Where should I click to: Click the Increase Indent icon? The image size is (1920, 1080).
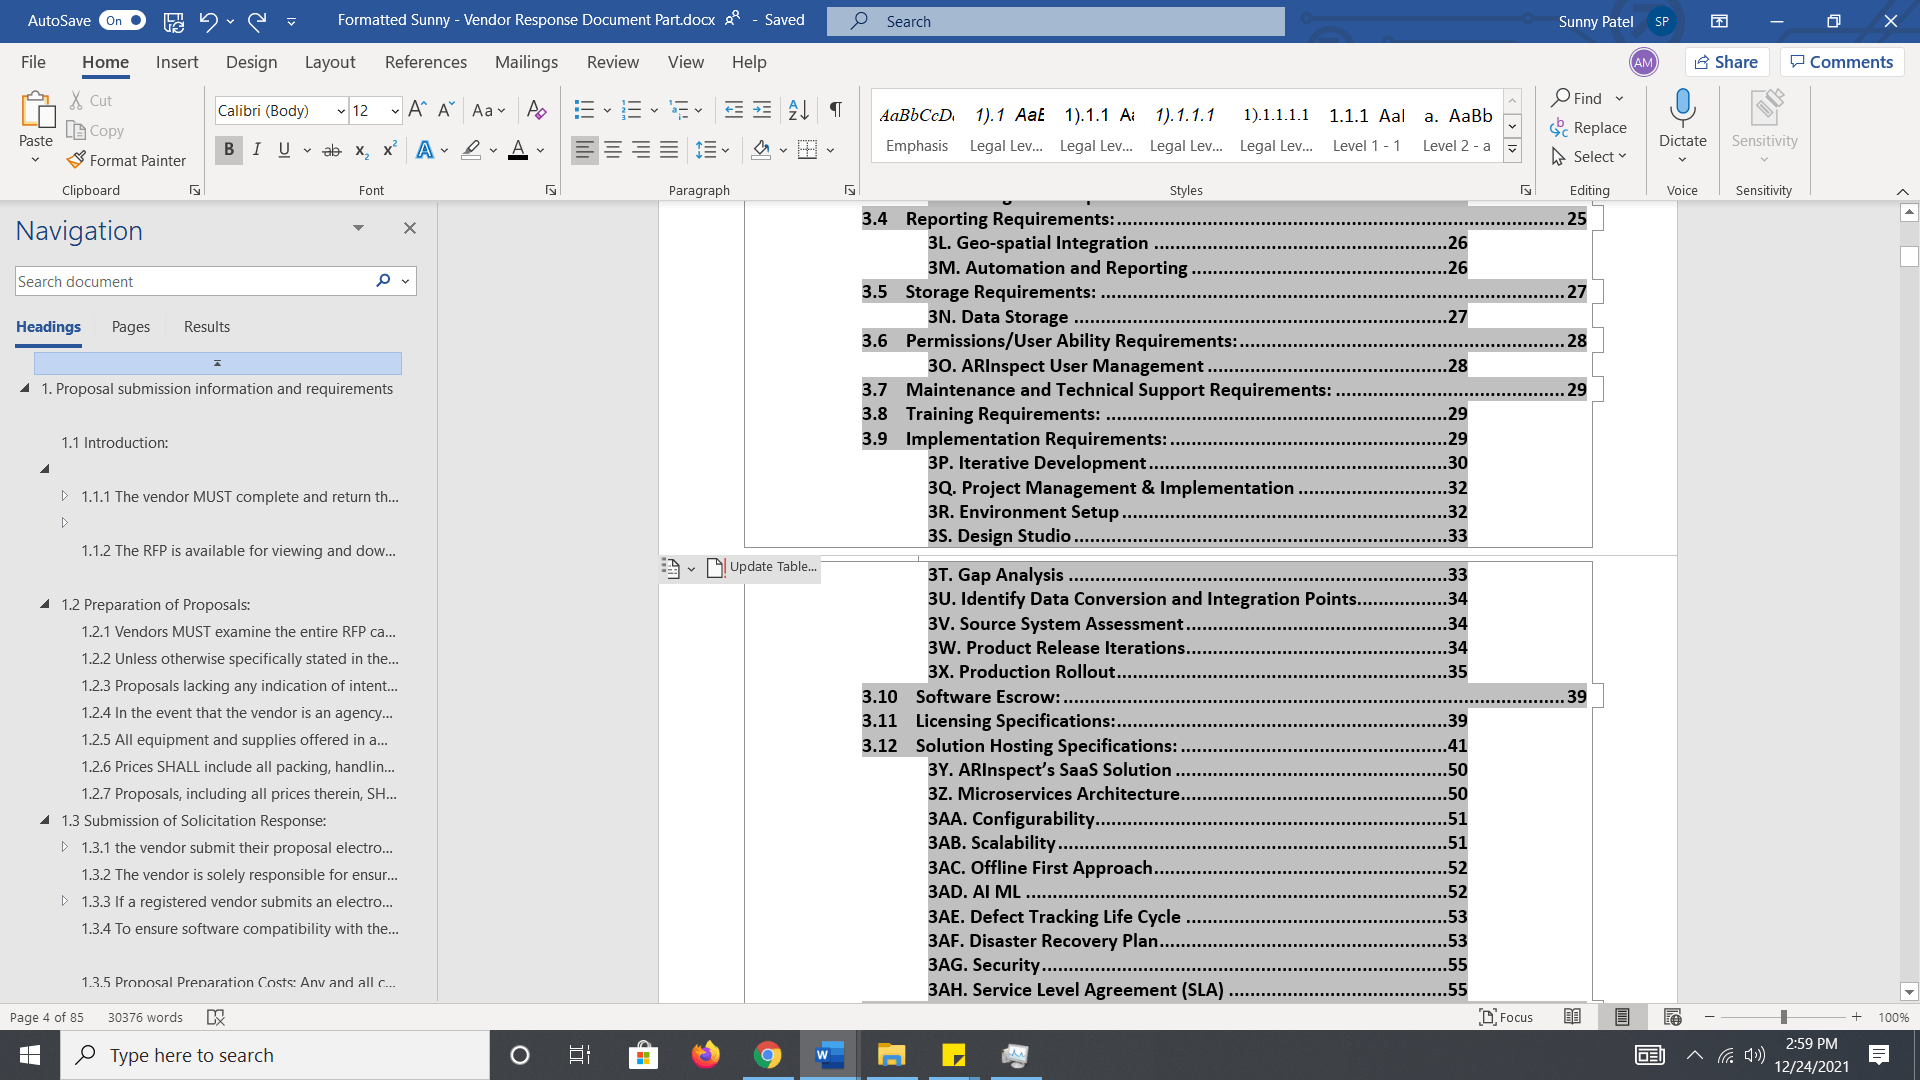pyautogui.click(x=762, y=109)
